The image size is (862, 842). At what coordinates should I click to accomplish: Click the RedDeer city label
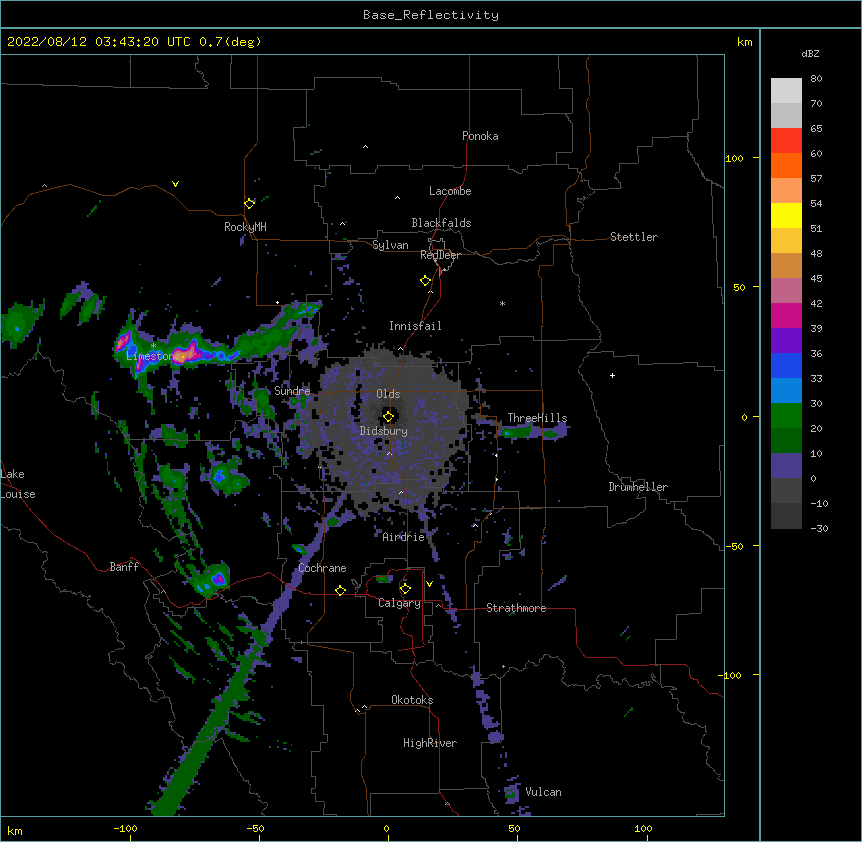(x=440, y=255)
